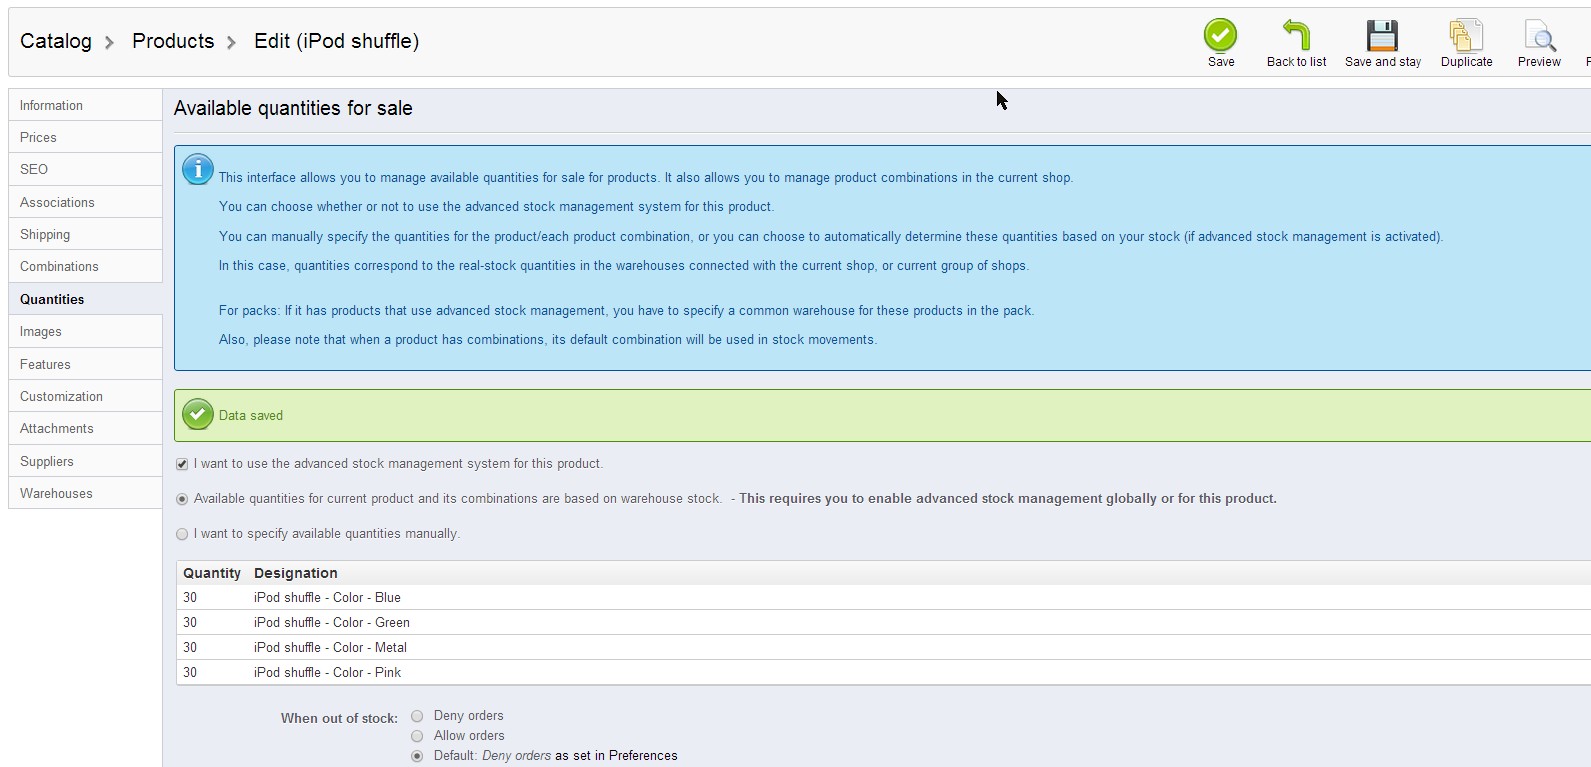The width and height of the screenshot is (1591, 767).
Task: Click the iPod shuffle - Color - Blue row
Action: click(x=883, y=597)
